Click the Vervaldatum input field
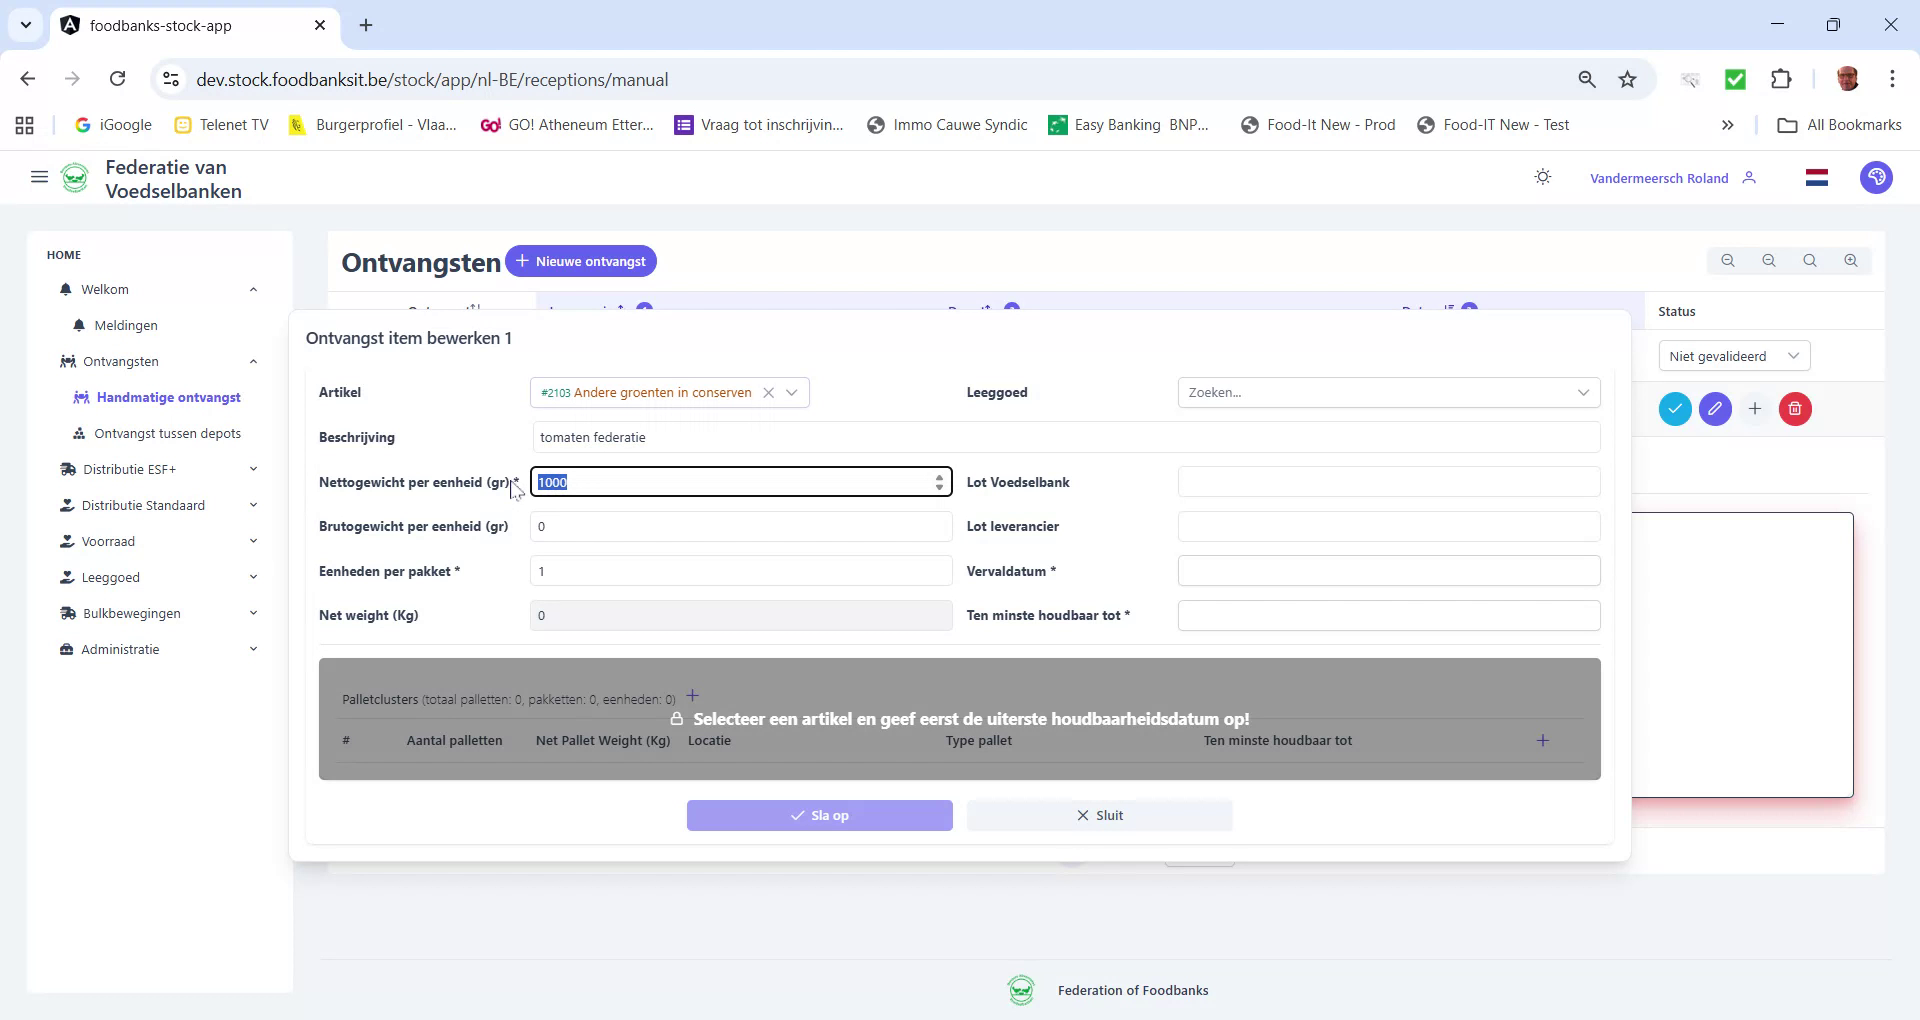Screen dimensions: 1920x1020 [x=1388, y=570]
